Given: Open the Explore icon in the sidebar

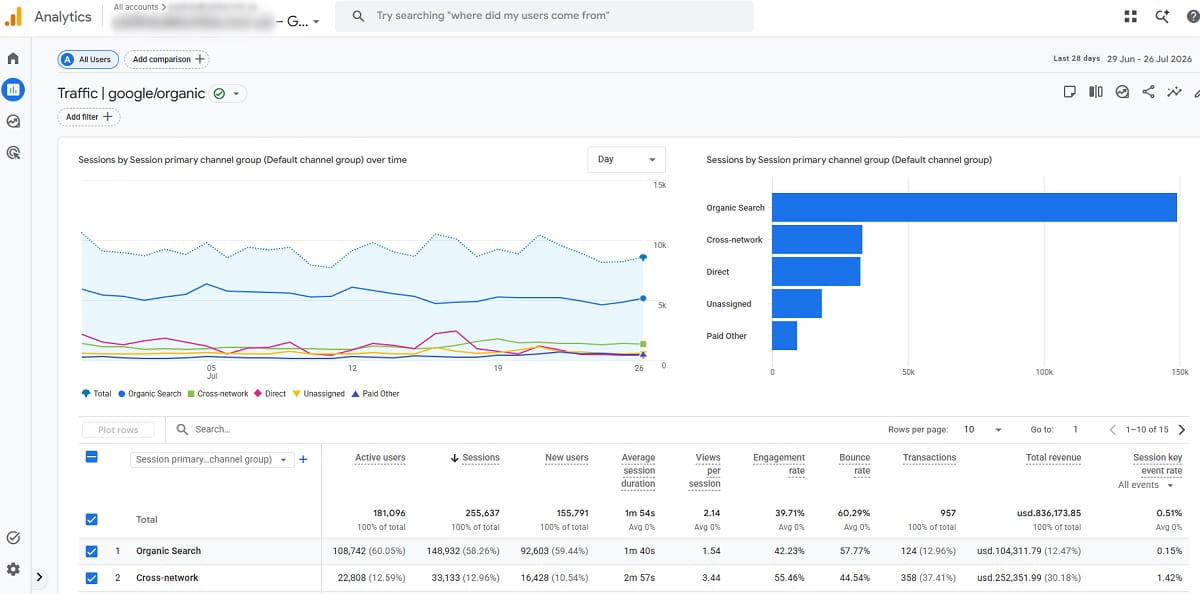Looking at the screenshot, I should pyautogui.click(x=13, y=121).
